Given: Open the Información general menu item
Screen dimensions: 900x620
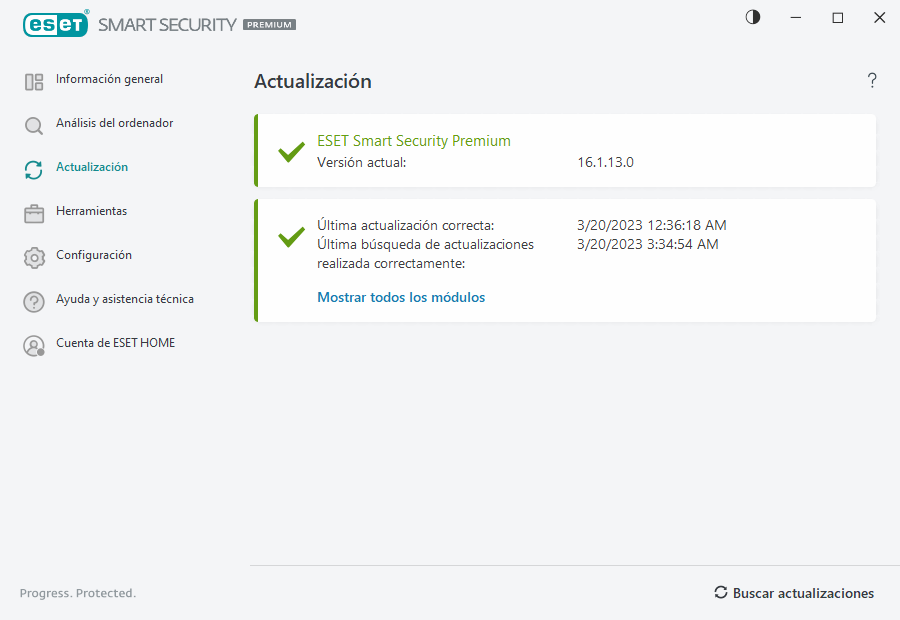Looking at the screenshot, I should click(x=109, y=79).
